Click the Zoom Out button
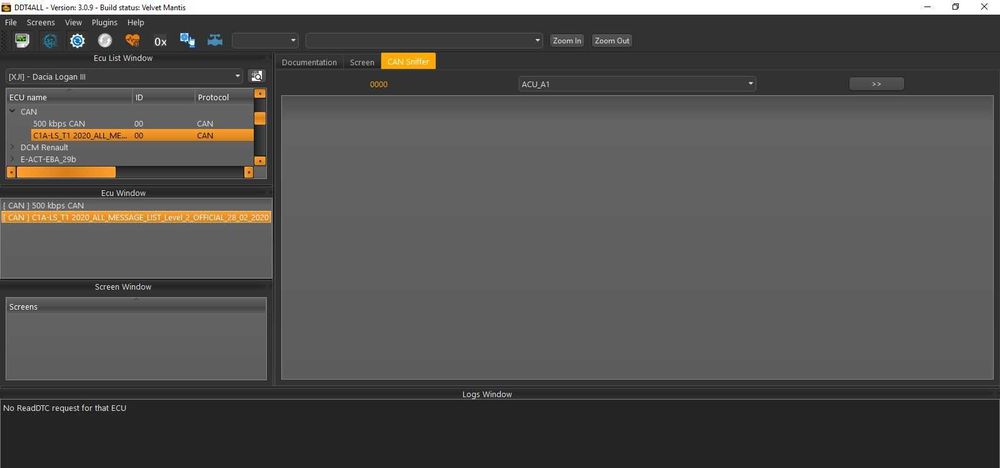Image resolution: width=1000 pixels, height=468 pixels. tap(612, 40)
